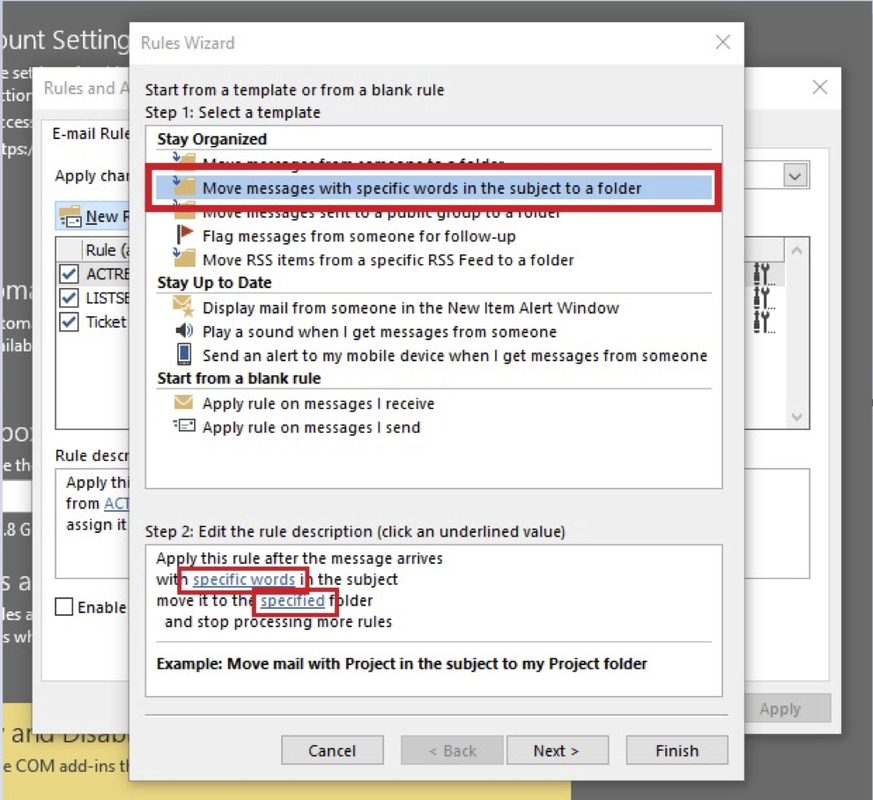Toggle the Ticket rule checkbox
This screenshot has height=800, width=873.
pos(69,322)
